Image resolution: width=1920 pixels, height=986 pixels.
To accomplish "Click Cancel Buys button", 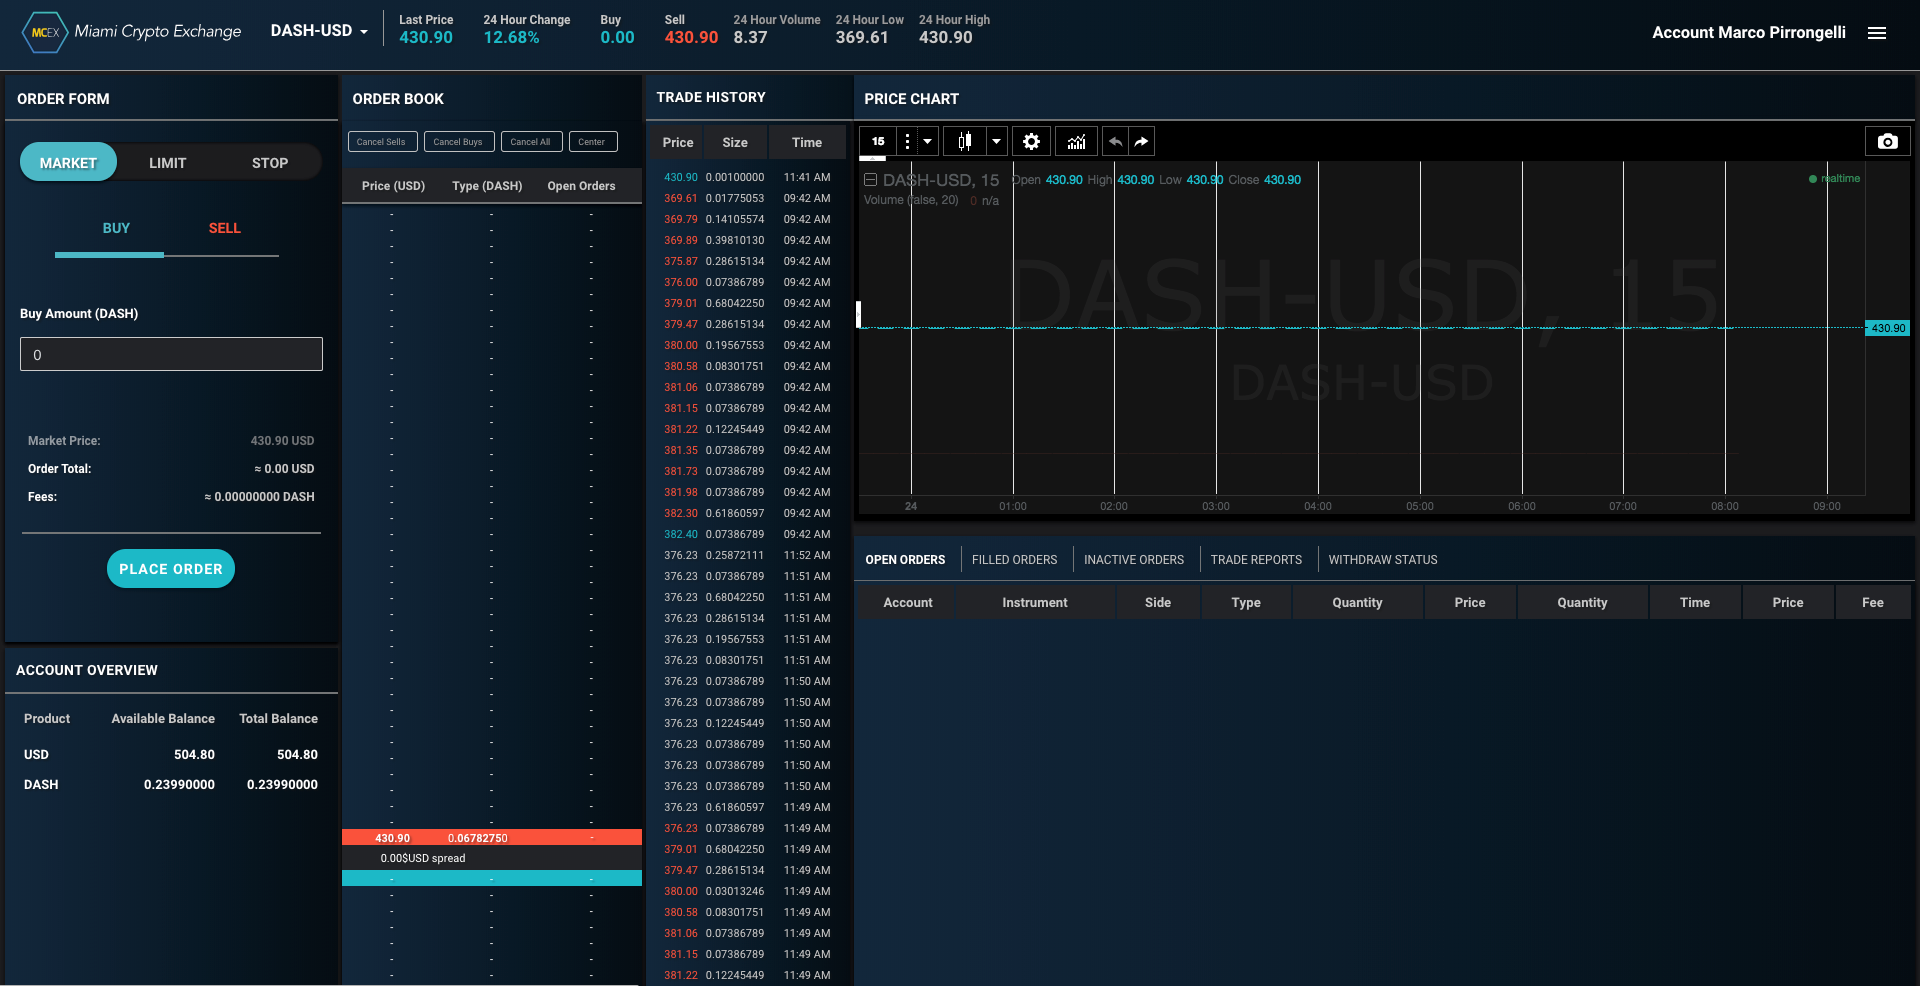I will [x=459, y=142].
